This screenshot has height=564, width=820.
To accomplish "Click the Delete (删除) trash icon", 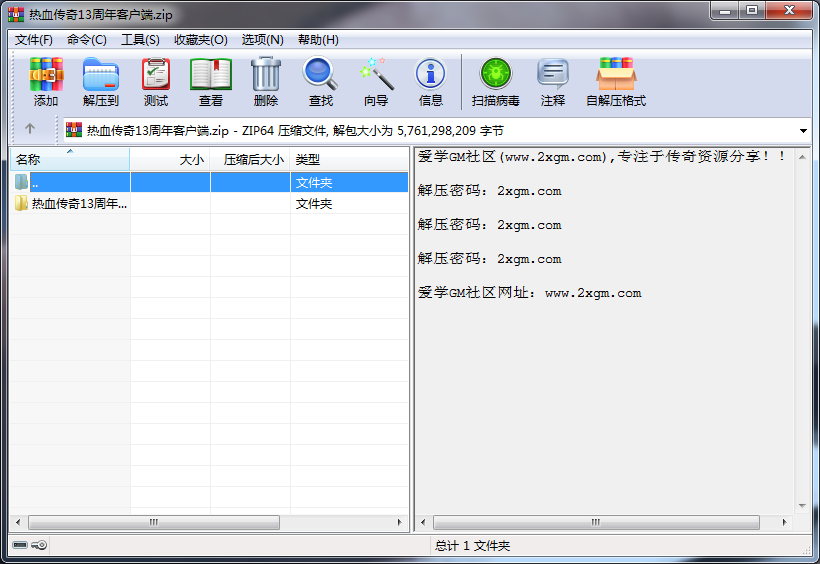I will click(x=266, y=74).
